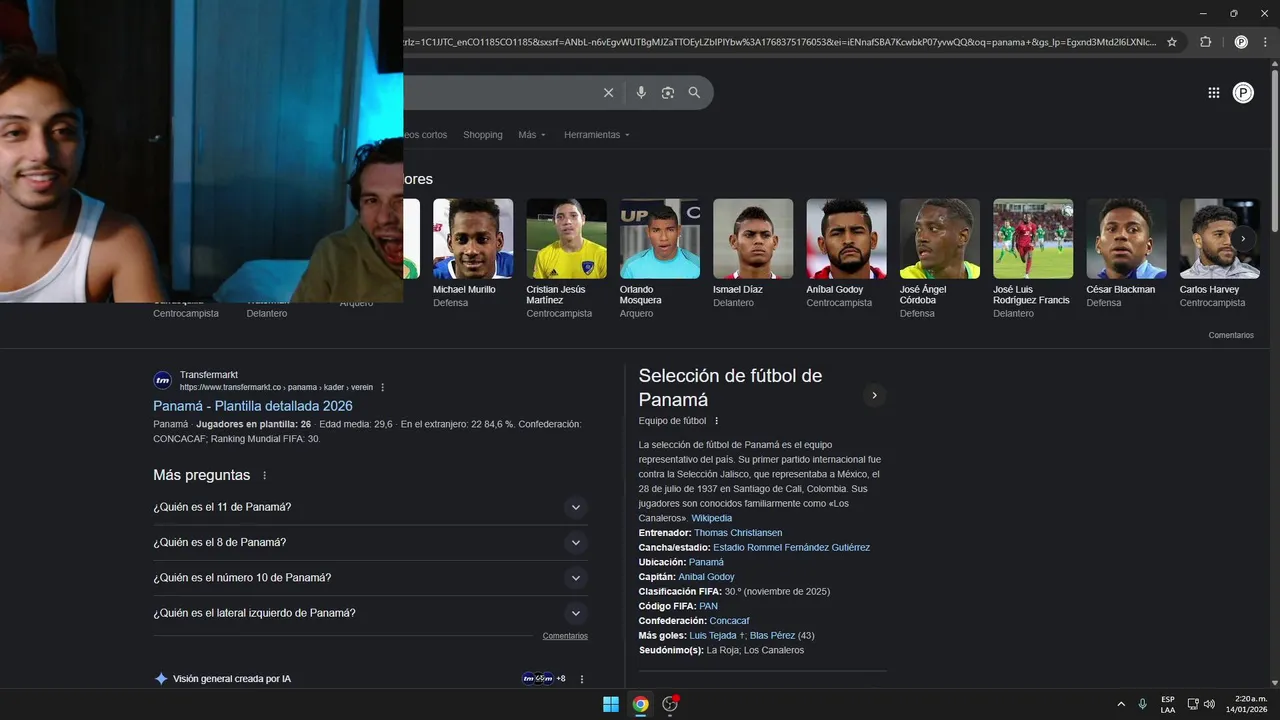This screenshot has height=720, width=1280.
Task: Open the Transfermarkt URL breadcrumb
Action: 276,387
